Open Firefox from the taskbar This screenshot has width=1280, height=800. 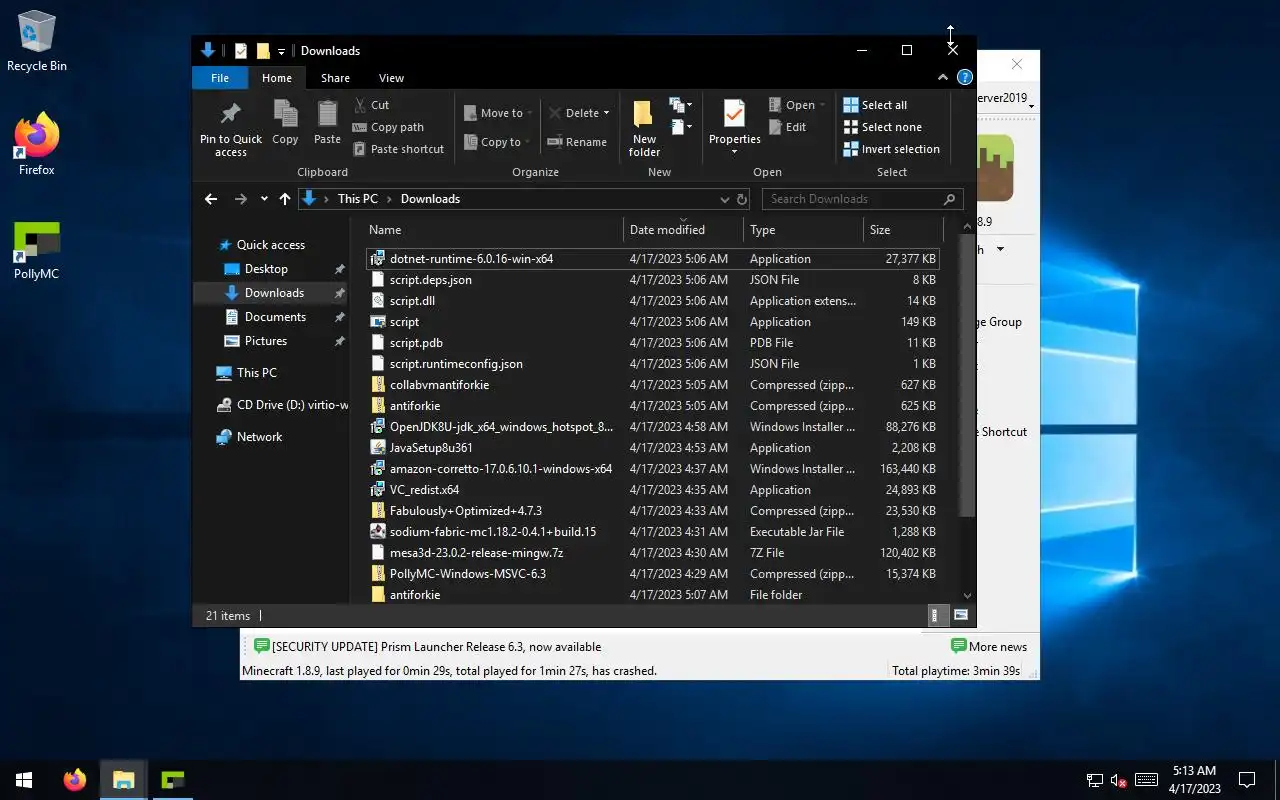tap(75, 780)
